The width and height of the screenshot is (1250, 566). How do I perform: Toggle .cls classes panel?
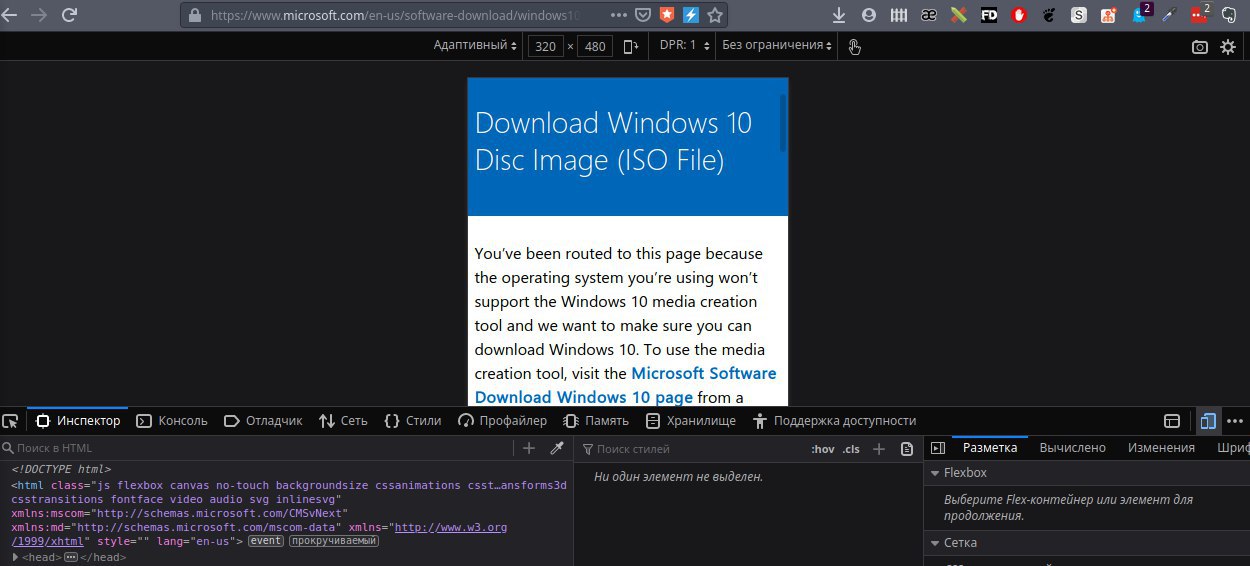[851, 449]
